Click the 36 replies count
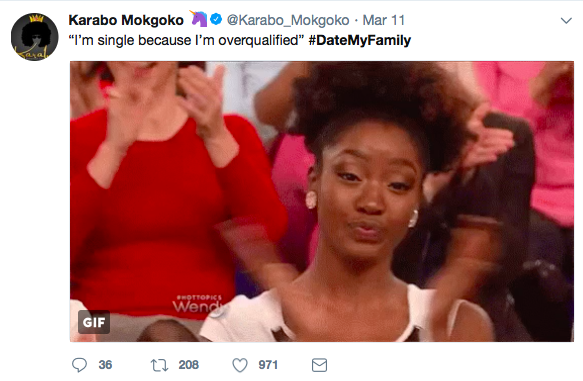 coord(105,365)
